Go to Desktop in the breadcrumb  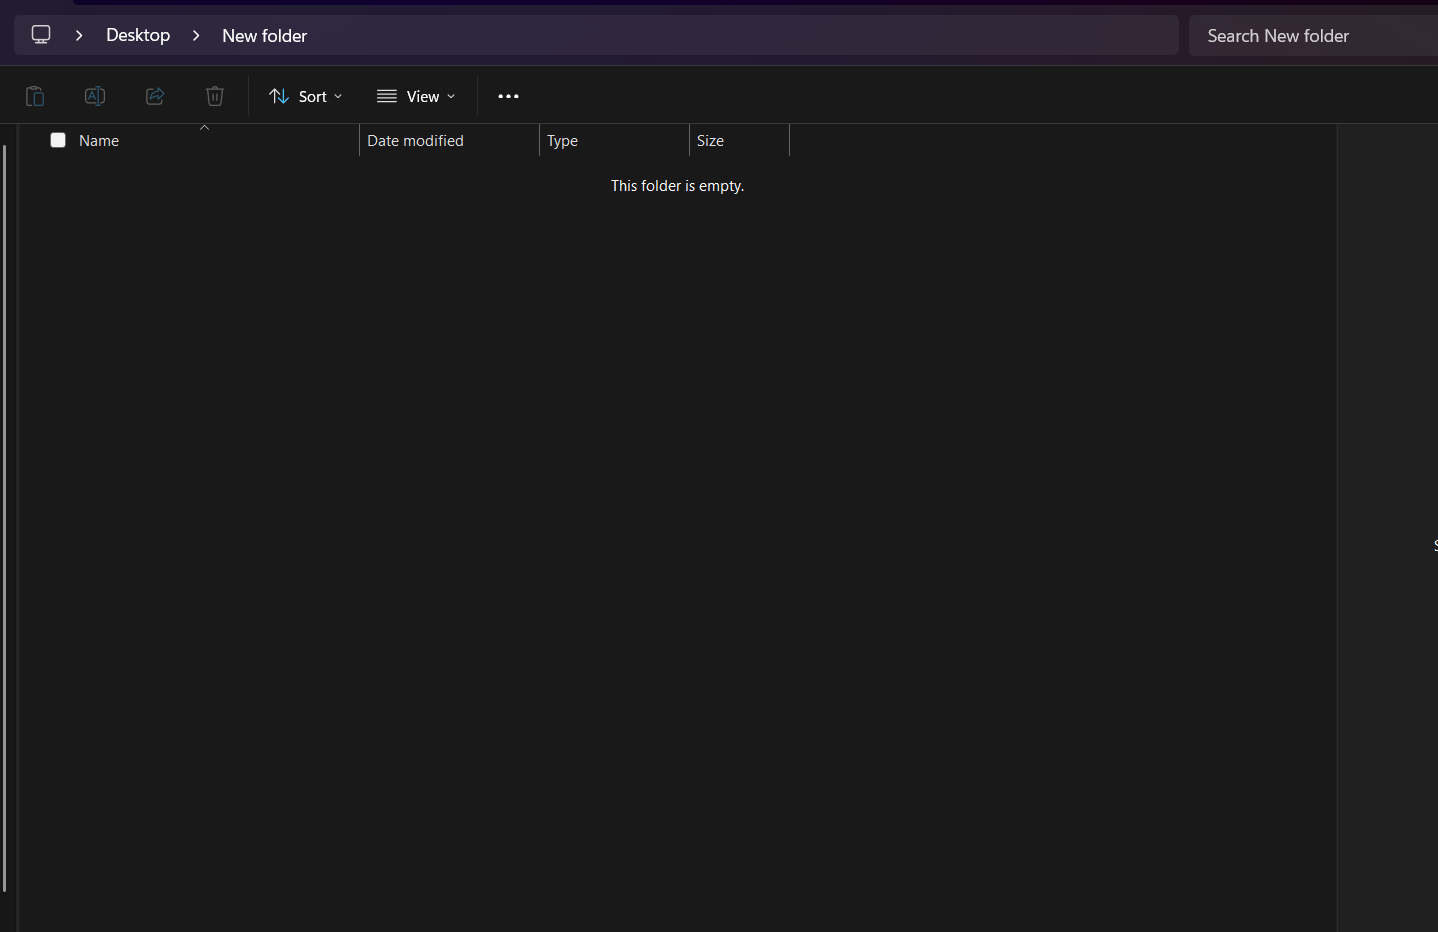138,35
